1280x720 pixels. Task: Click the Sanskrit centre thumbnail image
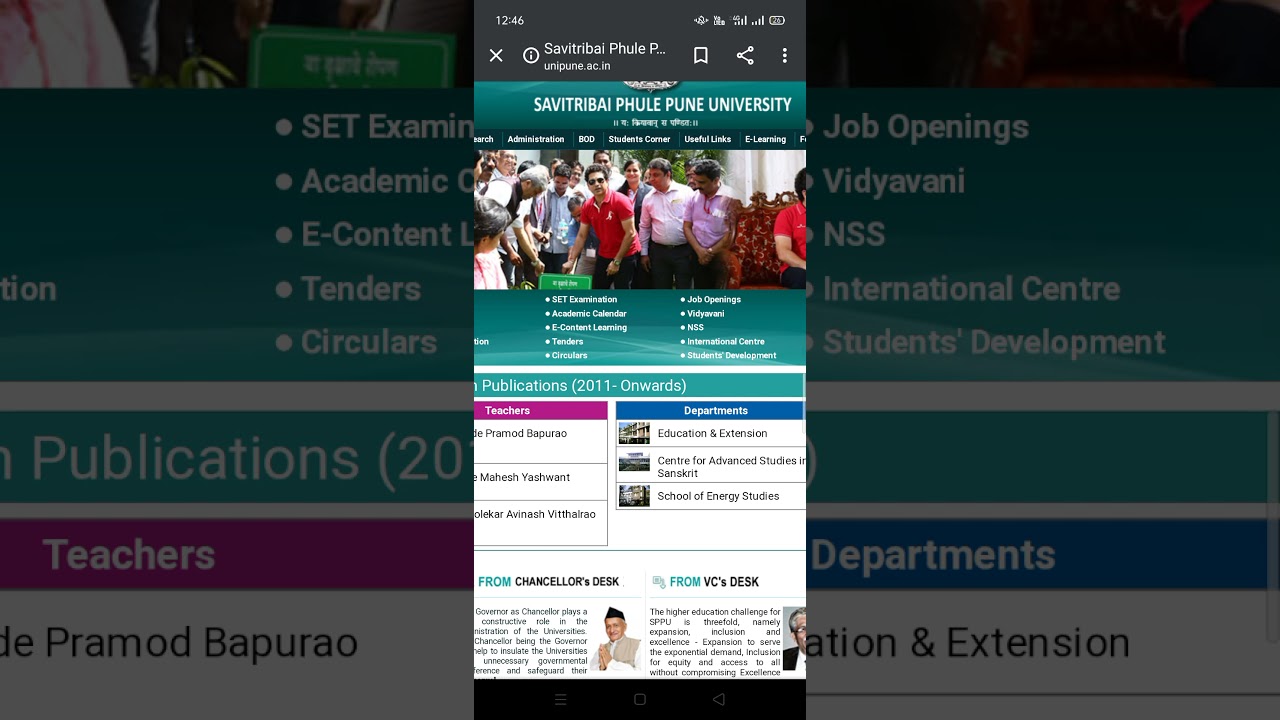[x=634, y=462]
